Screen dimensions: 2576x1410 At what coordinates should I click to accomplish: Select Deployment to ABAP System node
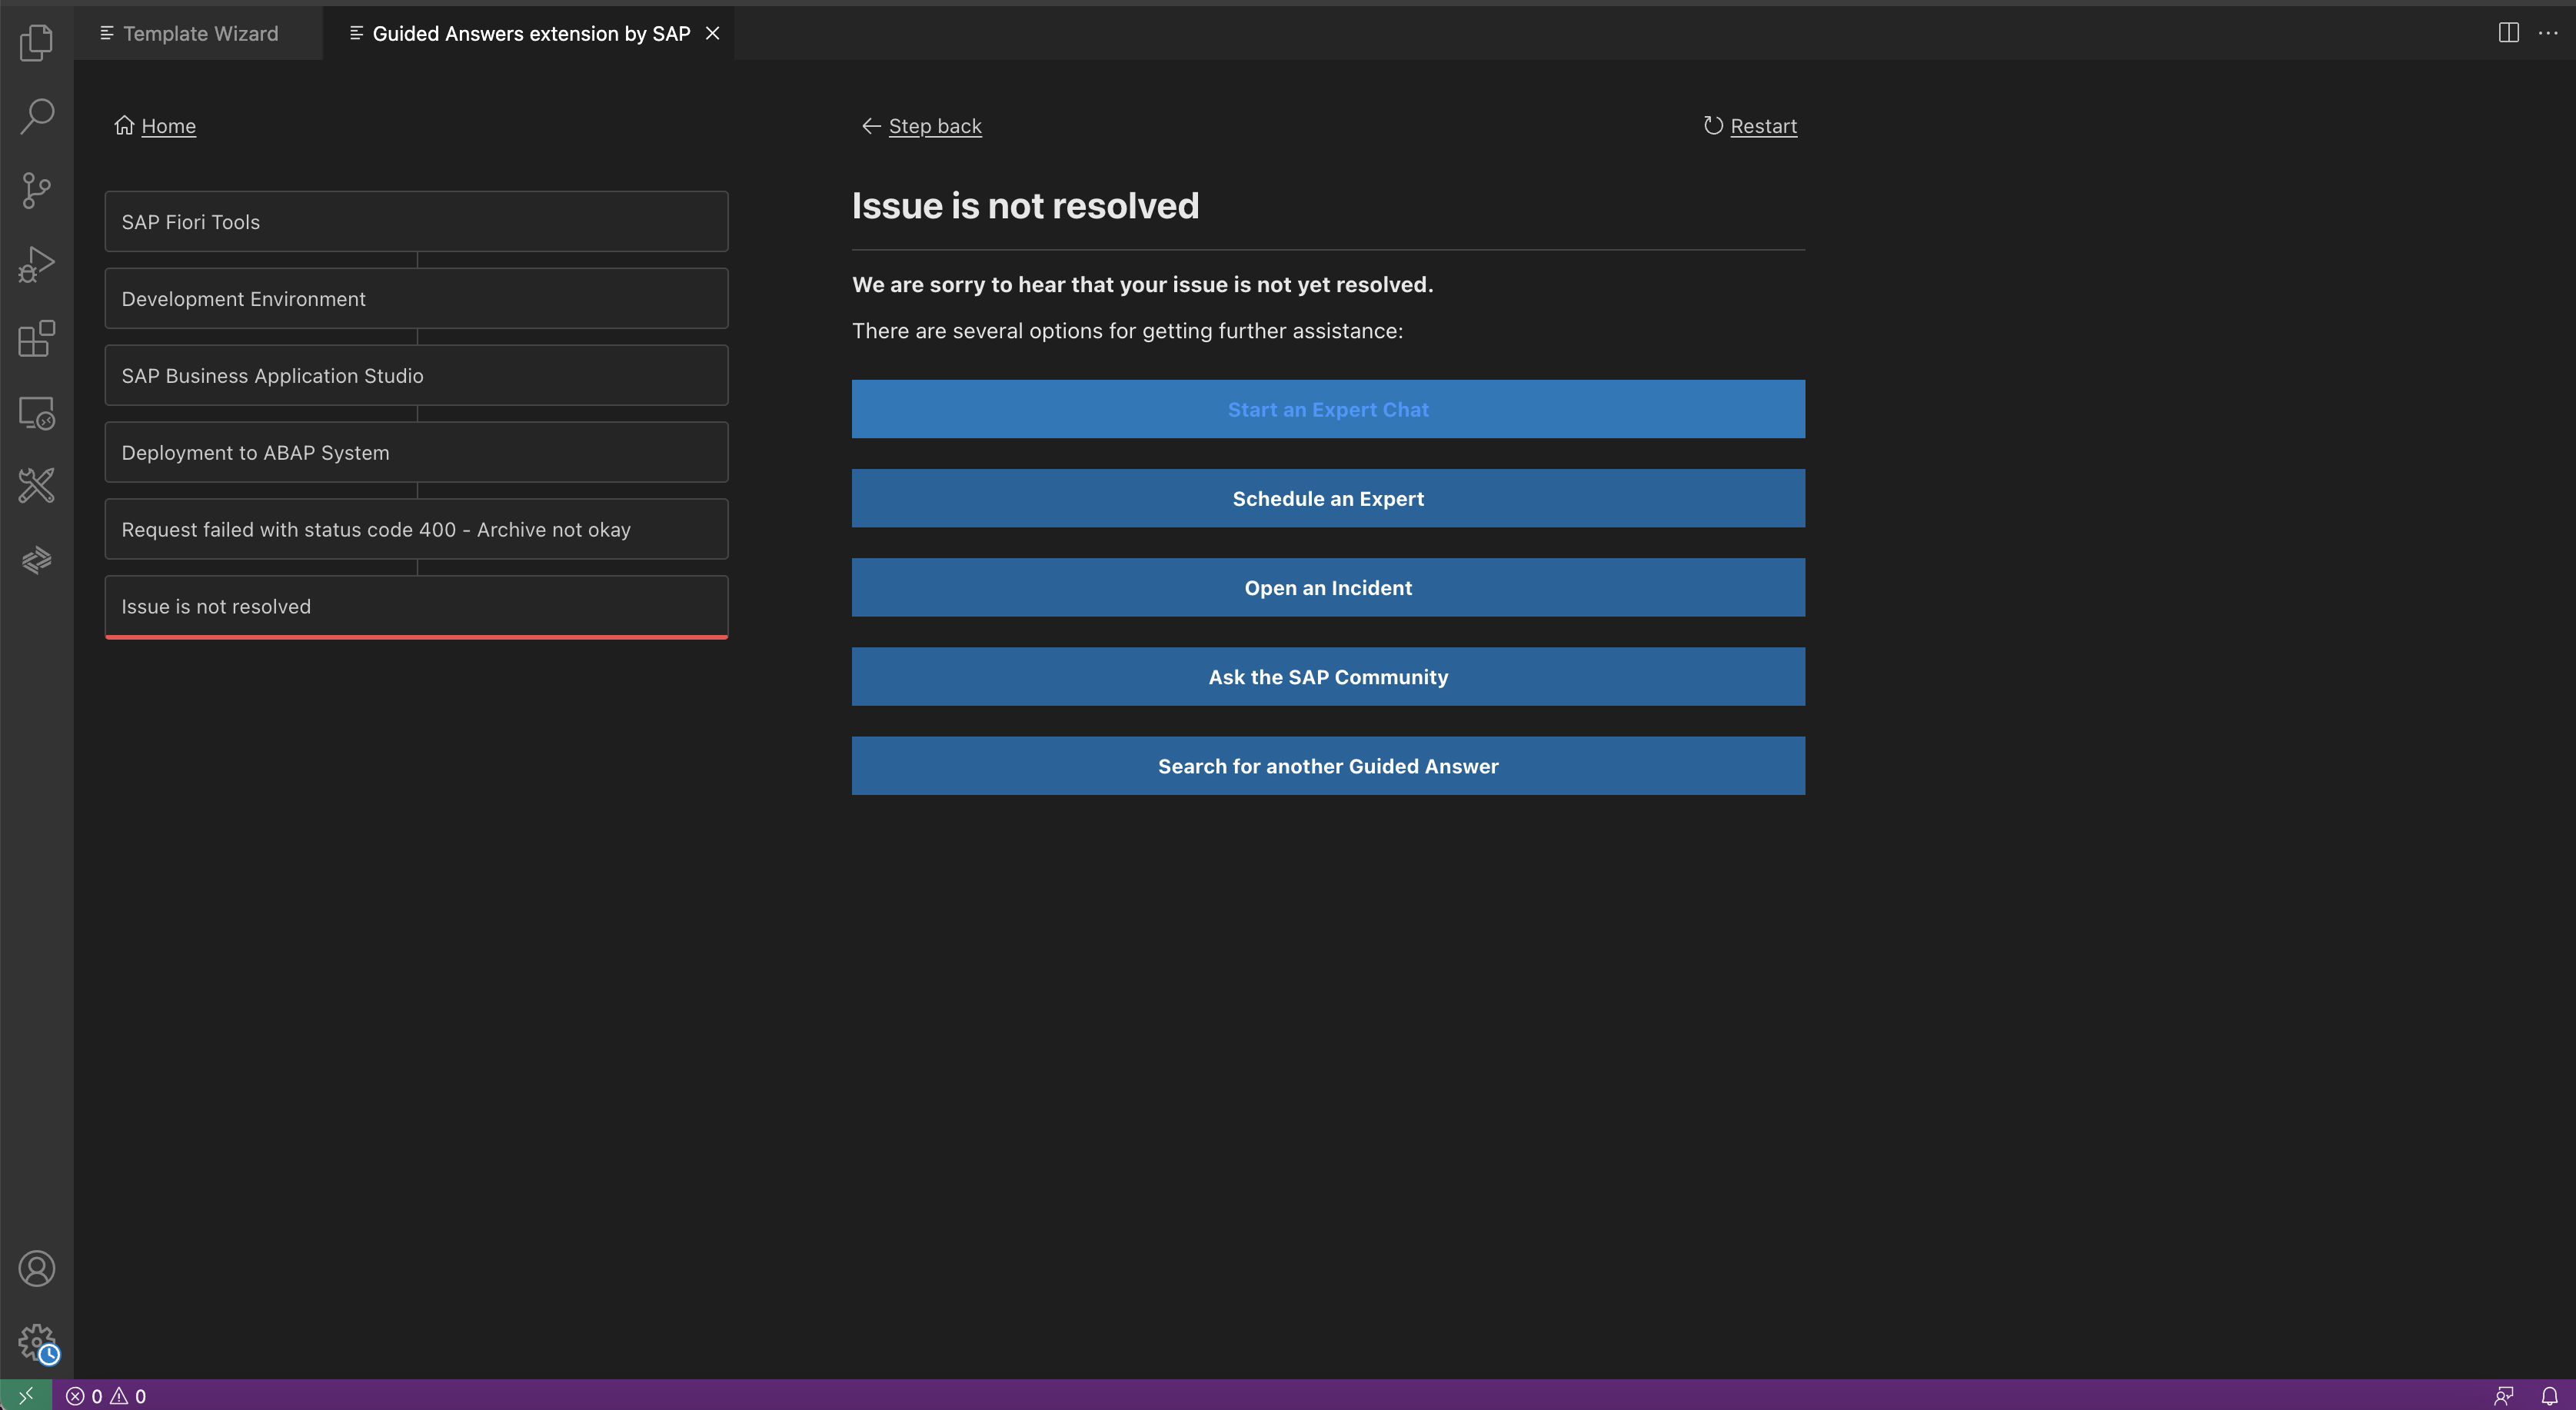click(x=416, y=453)
